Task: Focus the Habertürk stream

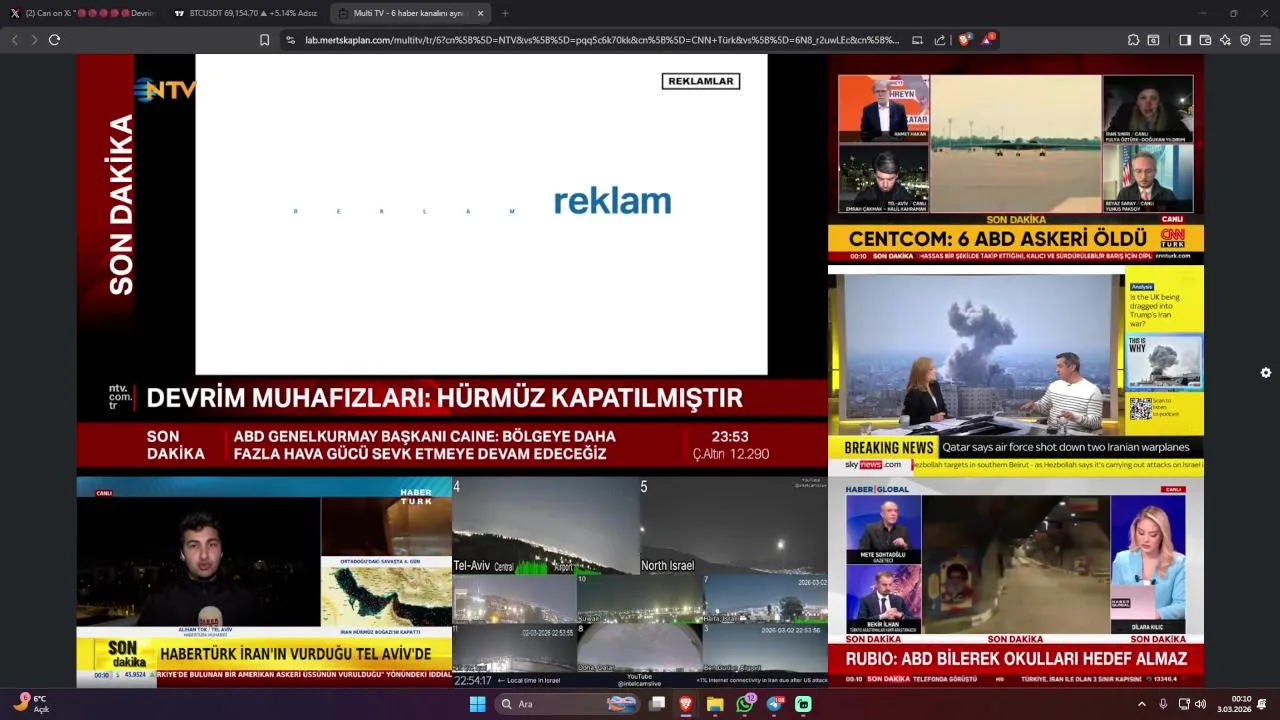Action: (x=264, y=582)
